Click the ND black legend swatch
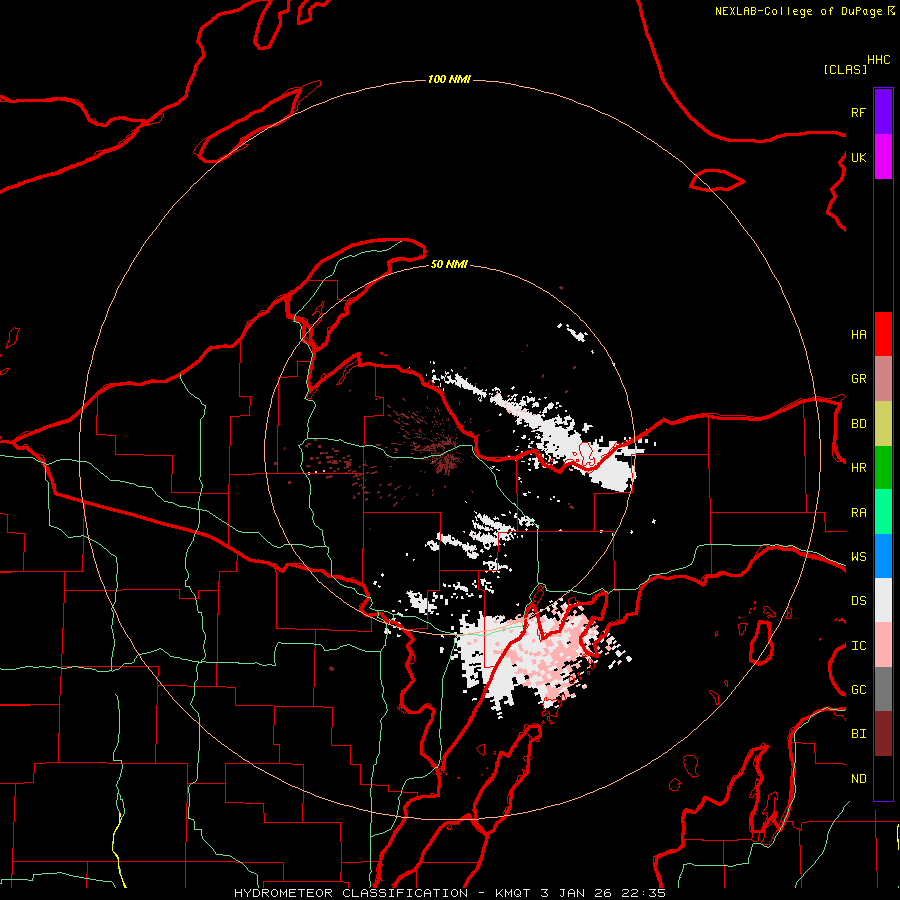Screen dimensions: 900x900 (883, 778)
